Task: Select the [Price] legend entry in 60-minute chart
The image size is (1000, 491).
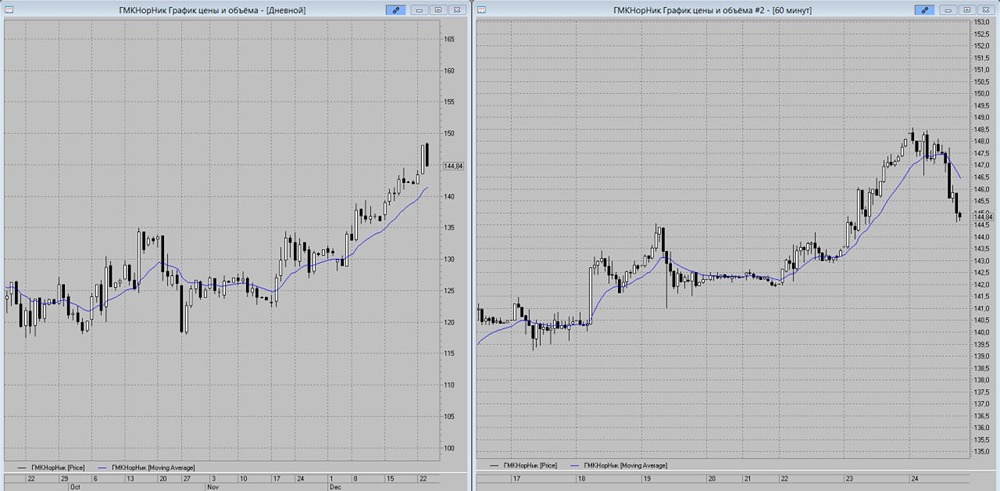Action: click(x=523, y=466)
